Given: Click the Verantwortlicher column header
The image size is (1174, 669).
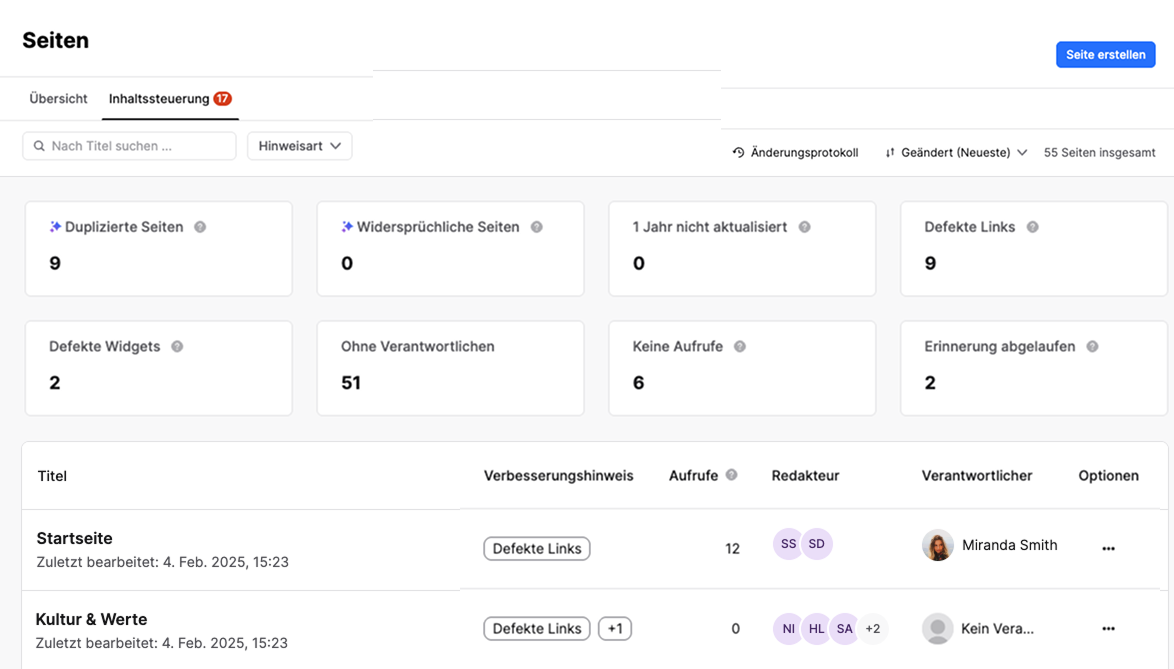Looking at the screenshot, I should [977, 476].
